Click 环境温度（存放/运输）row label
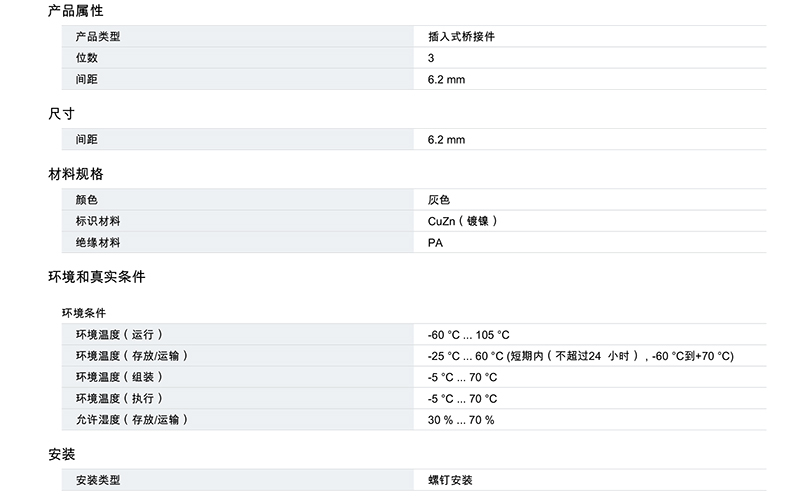The height and width of the screenshot is (496, 790). click(x=131, y=356)
